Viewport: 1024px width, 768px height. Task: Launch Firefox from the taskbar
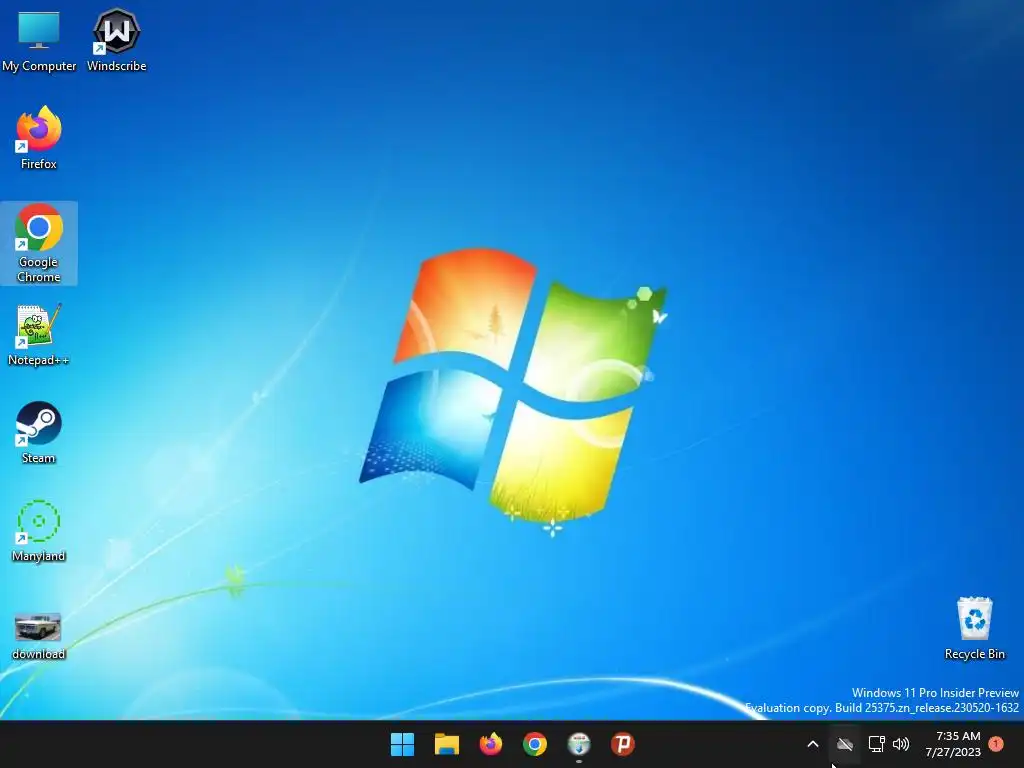[x=490, y=744]
